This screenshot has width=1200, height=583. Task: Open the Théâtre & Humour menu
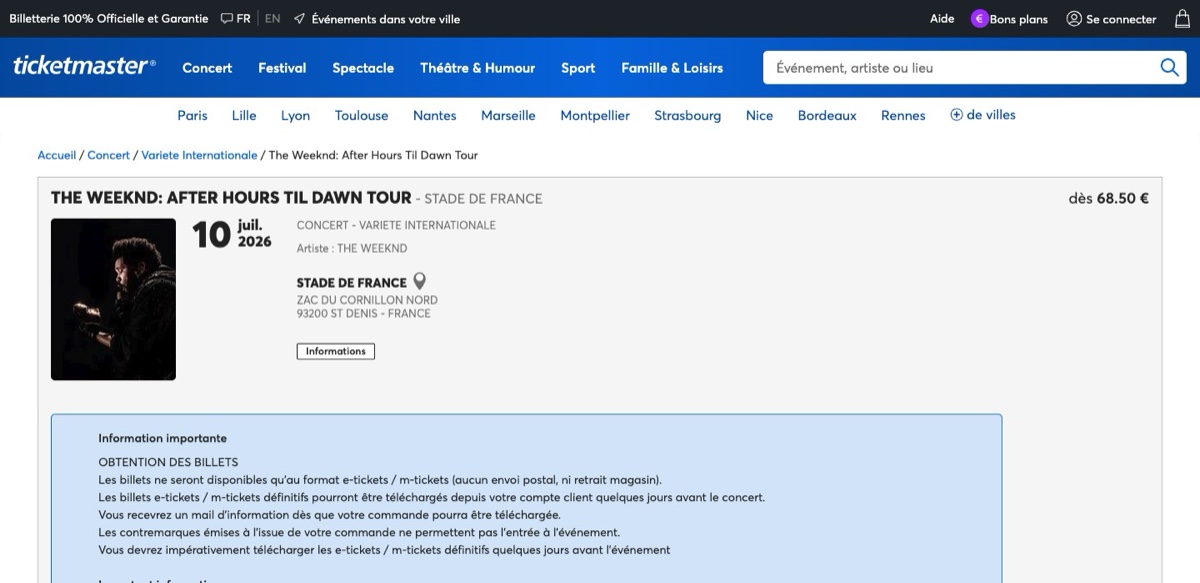477,68
